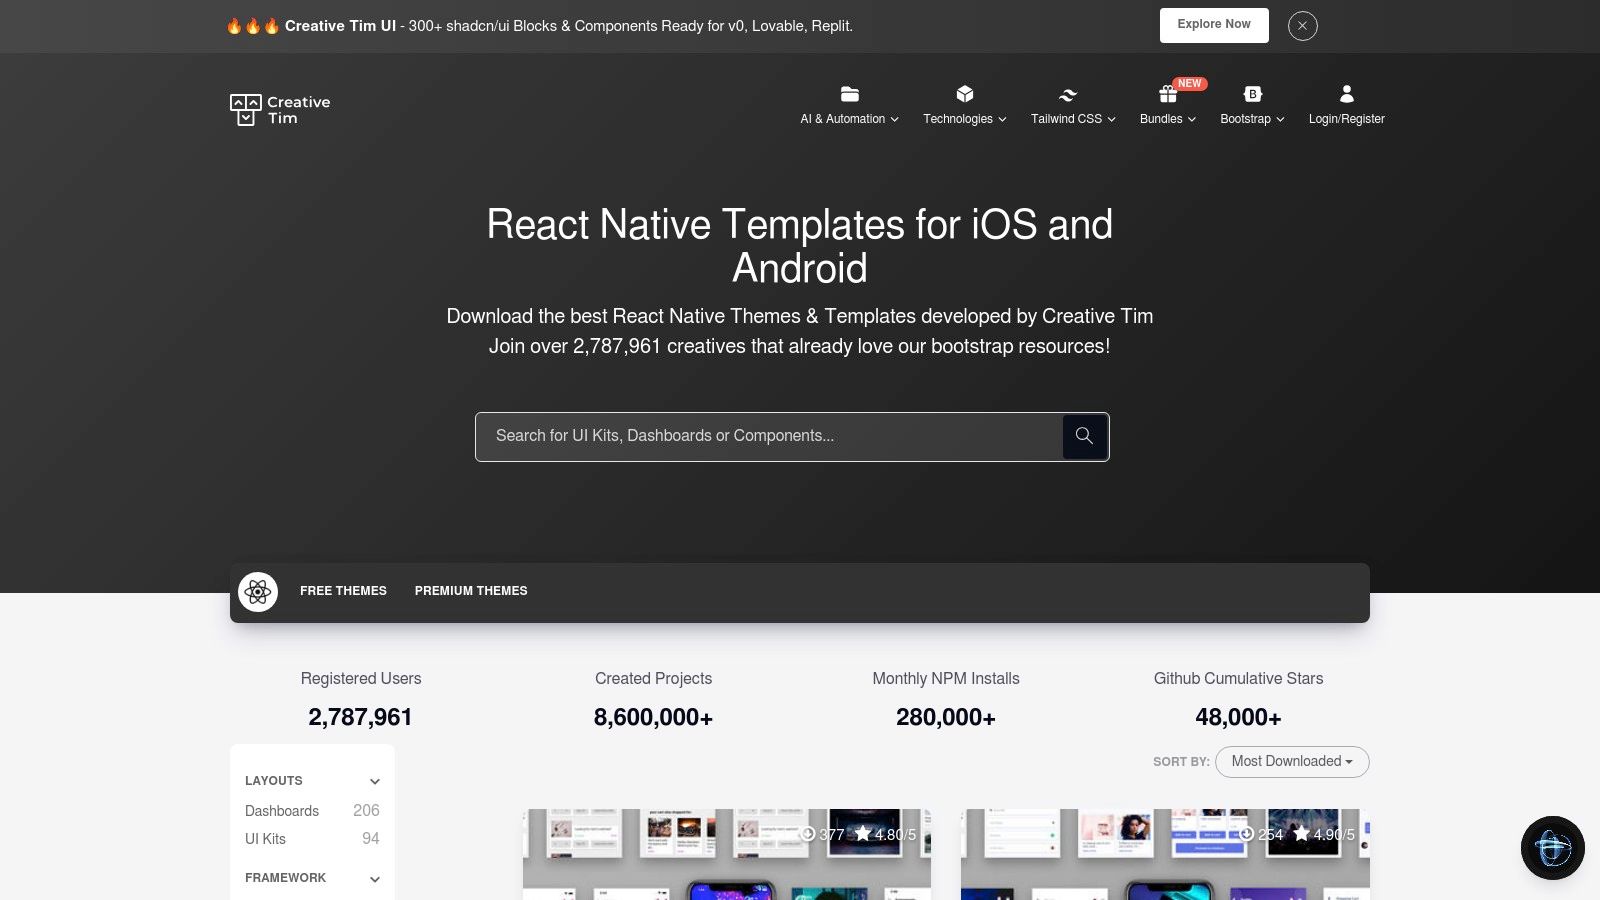The height and width of the screenshot is (900, 1600).
Task: Click the search magnifier icon
Action: click(1084, 436)
